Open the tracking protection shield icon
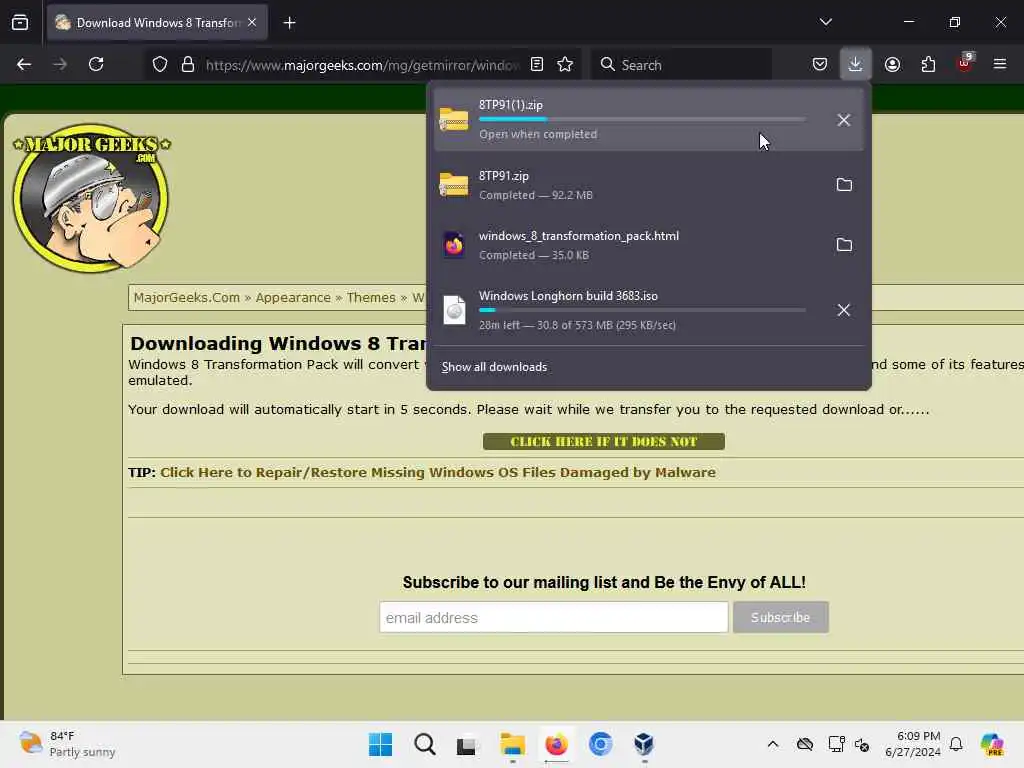This screenshot has height=768, width=1024. tap(160, 64)
